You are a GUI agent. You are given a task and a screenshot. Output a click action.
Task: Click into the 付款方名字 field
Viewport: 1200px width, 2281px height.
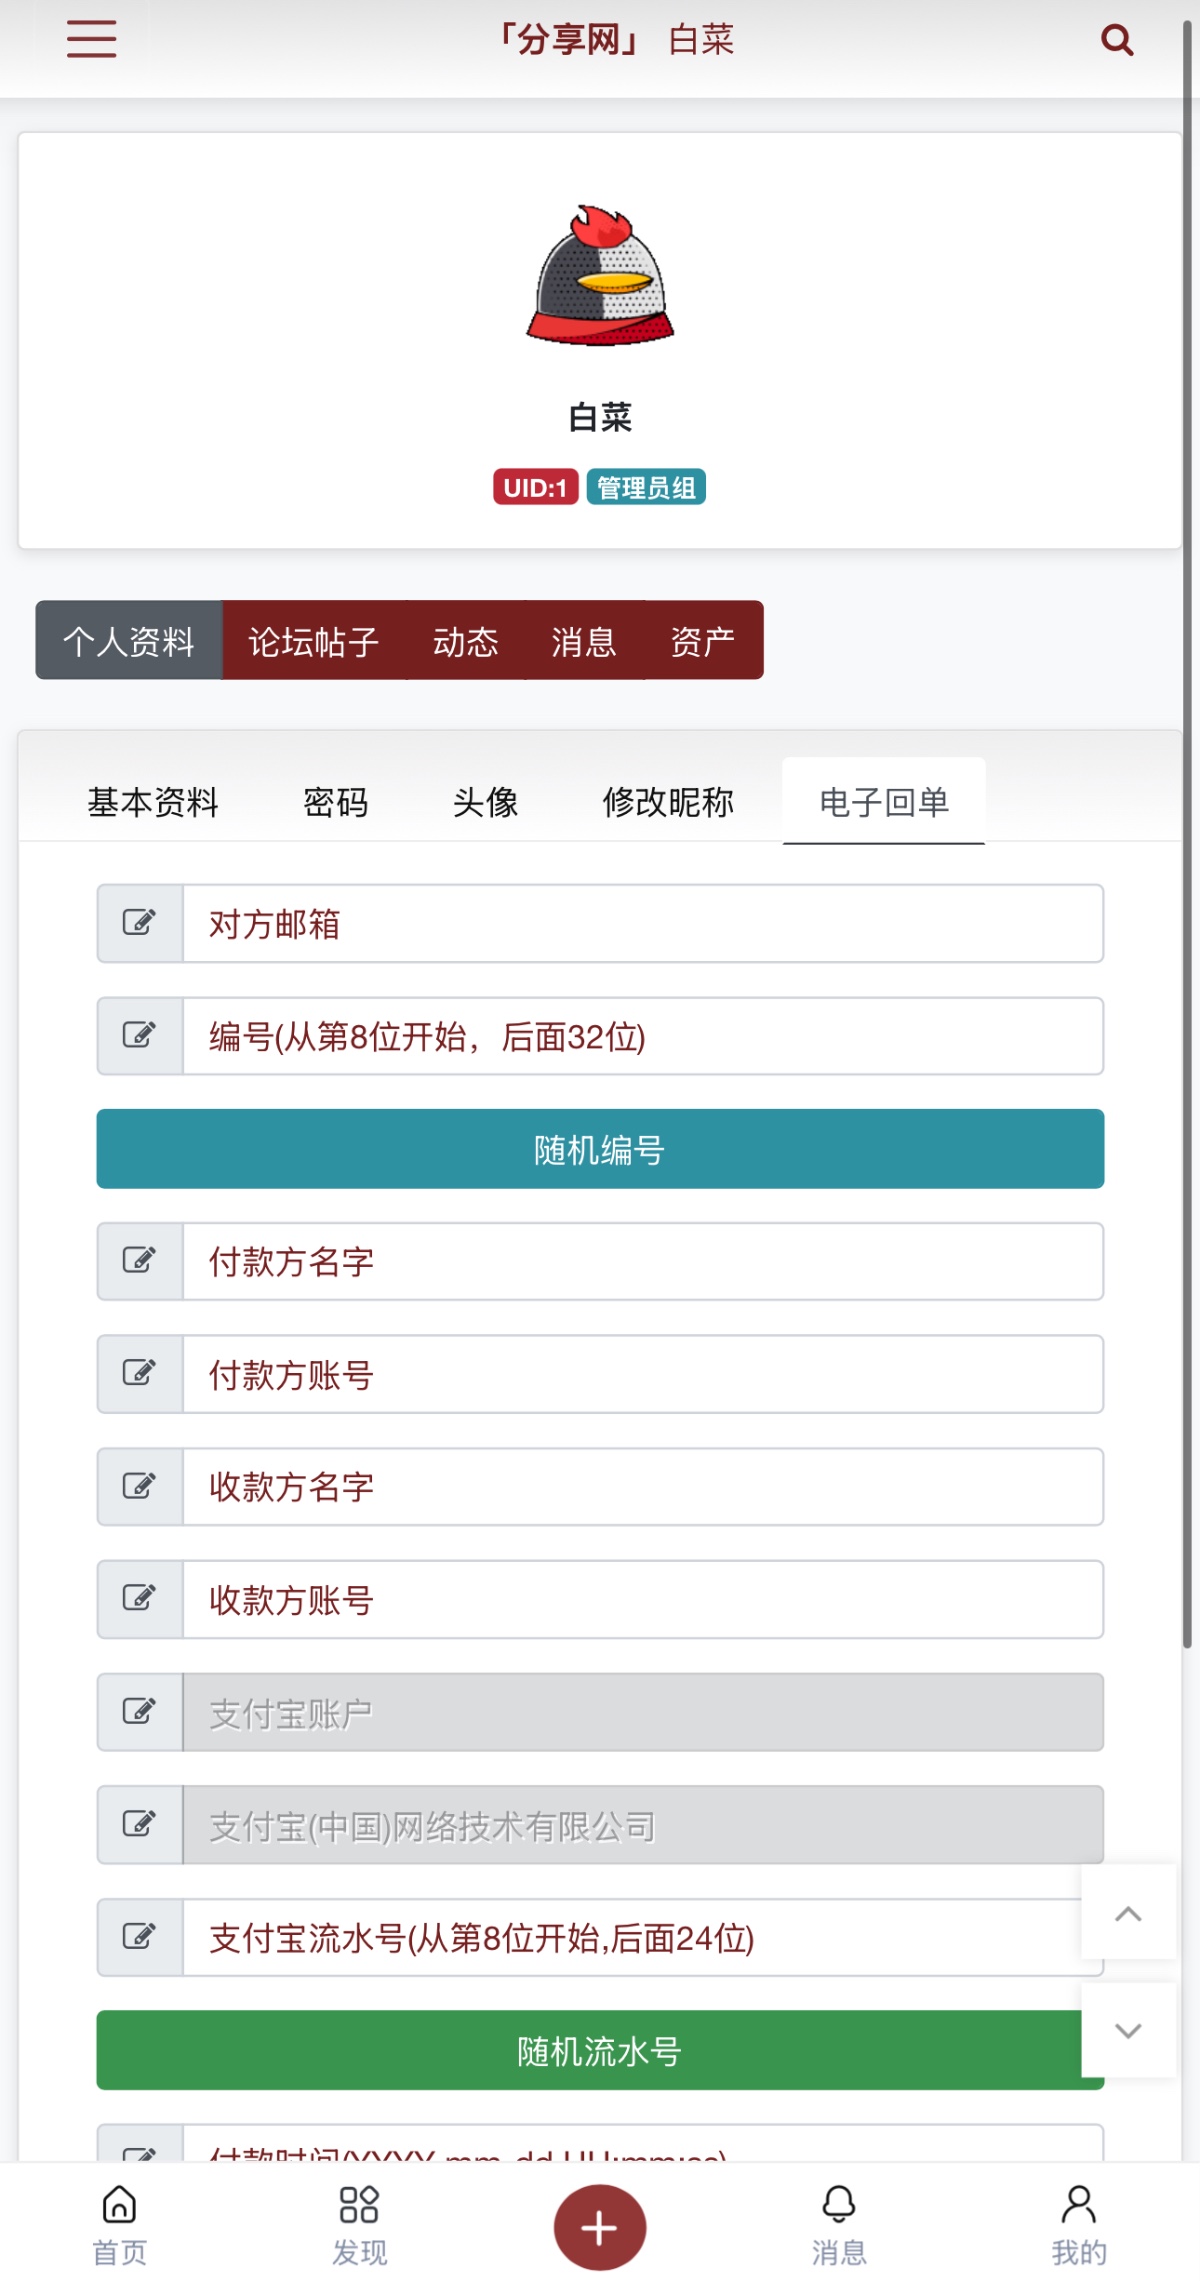(642, 1262)
